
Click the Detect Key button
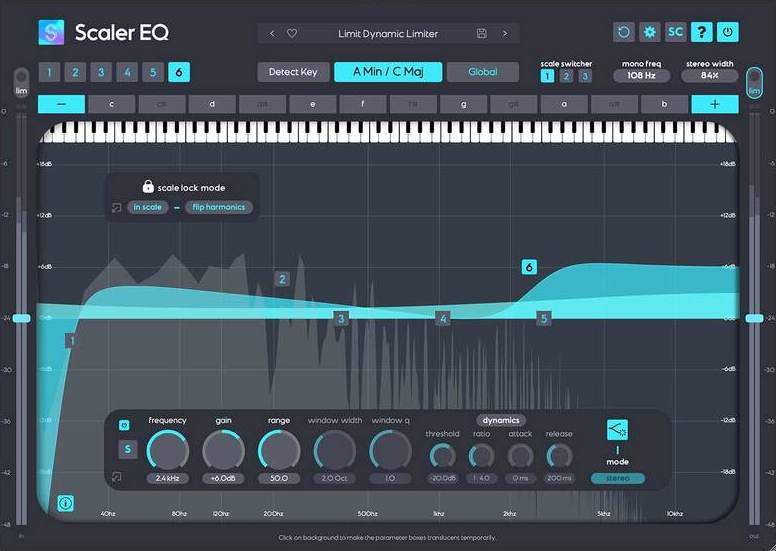pyautogui.click(x=293, y=72)
